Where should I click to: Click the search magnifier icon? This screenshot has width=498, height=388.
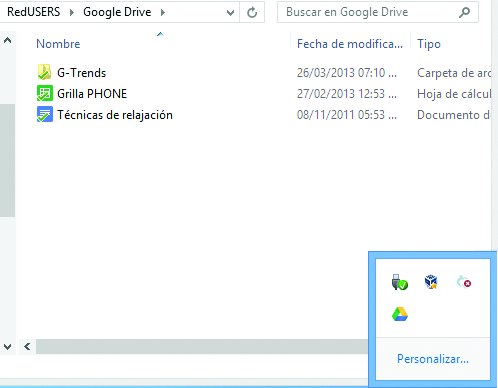coord(464,12)
